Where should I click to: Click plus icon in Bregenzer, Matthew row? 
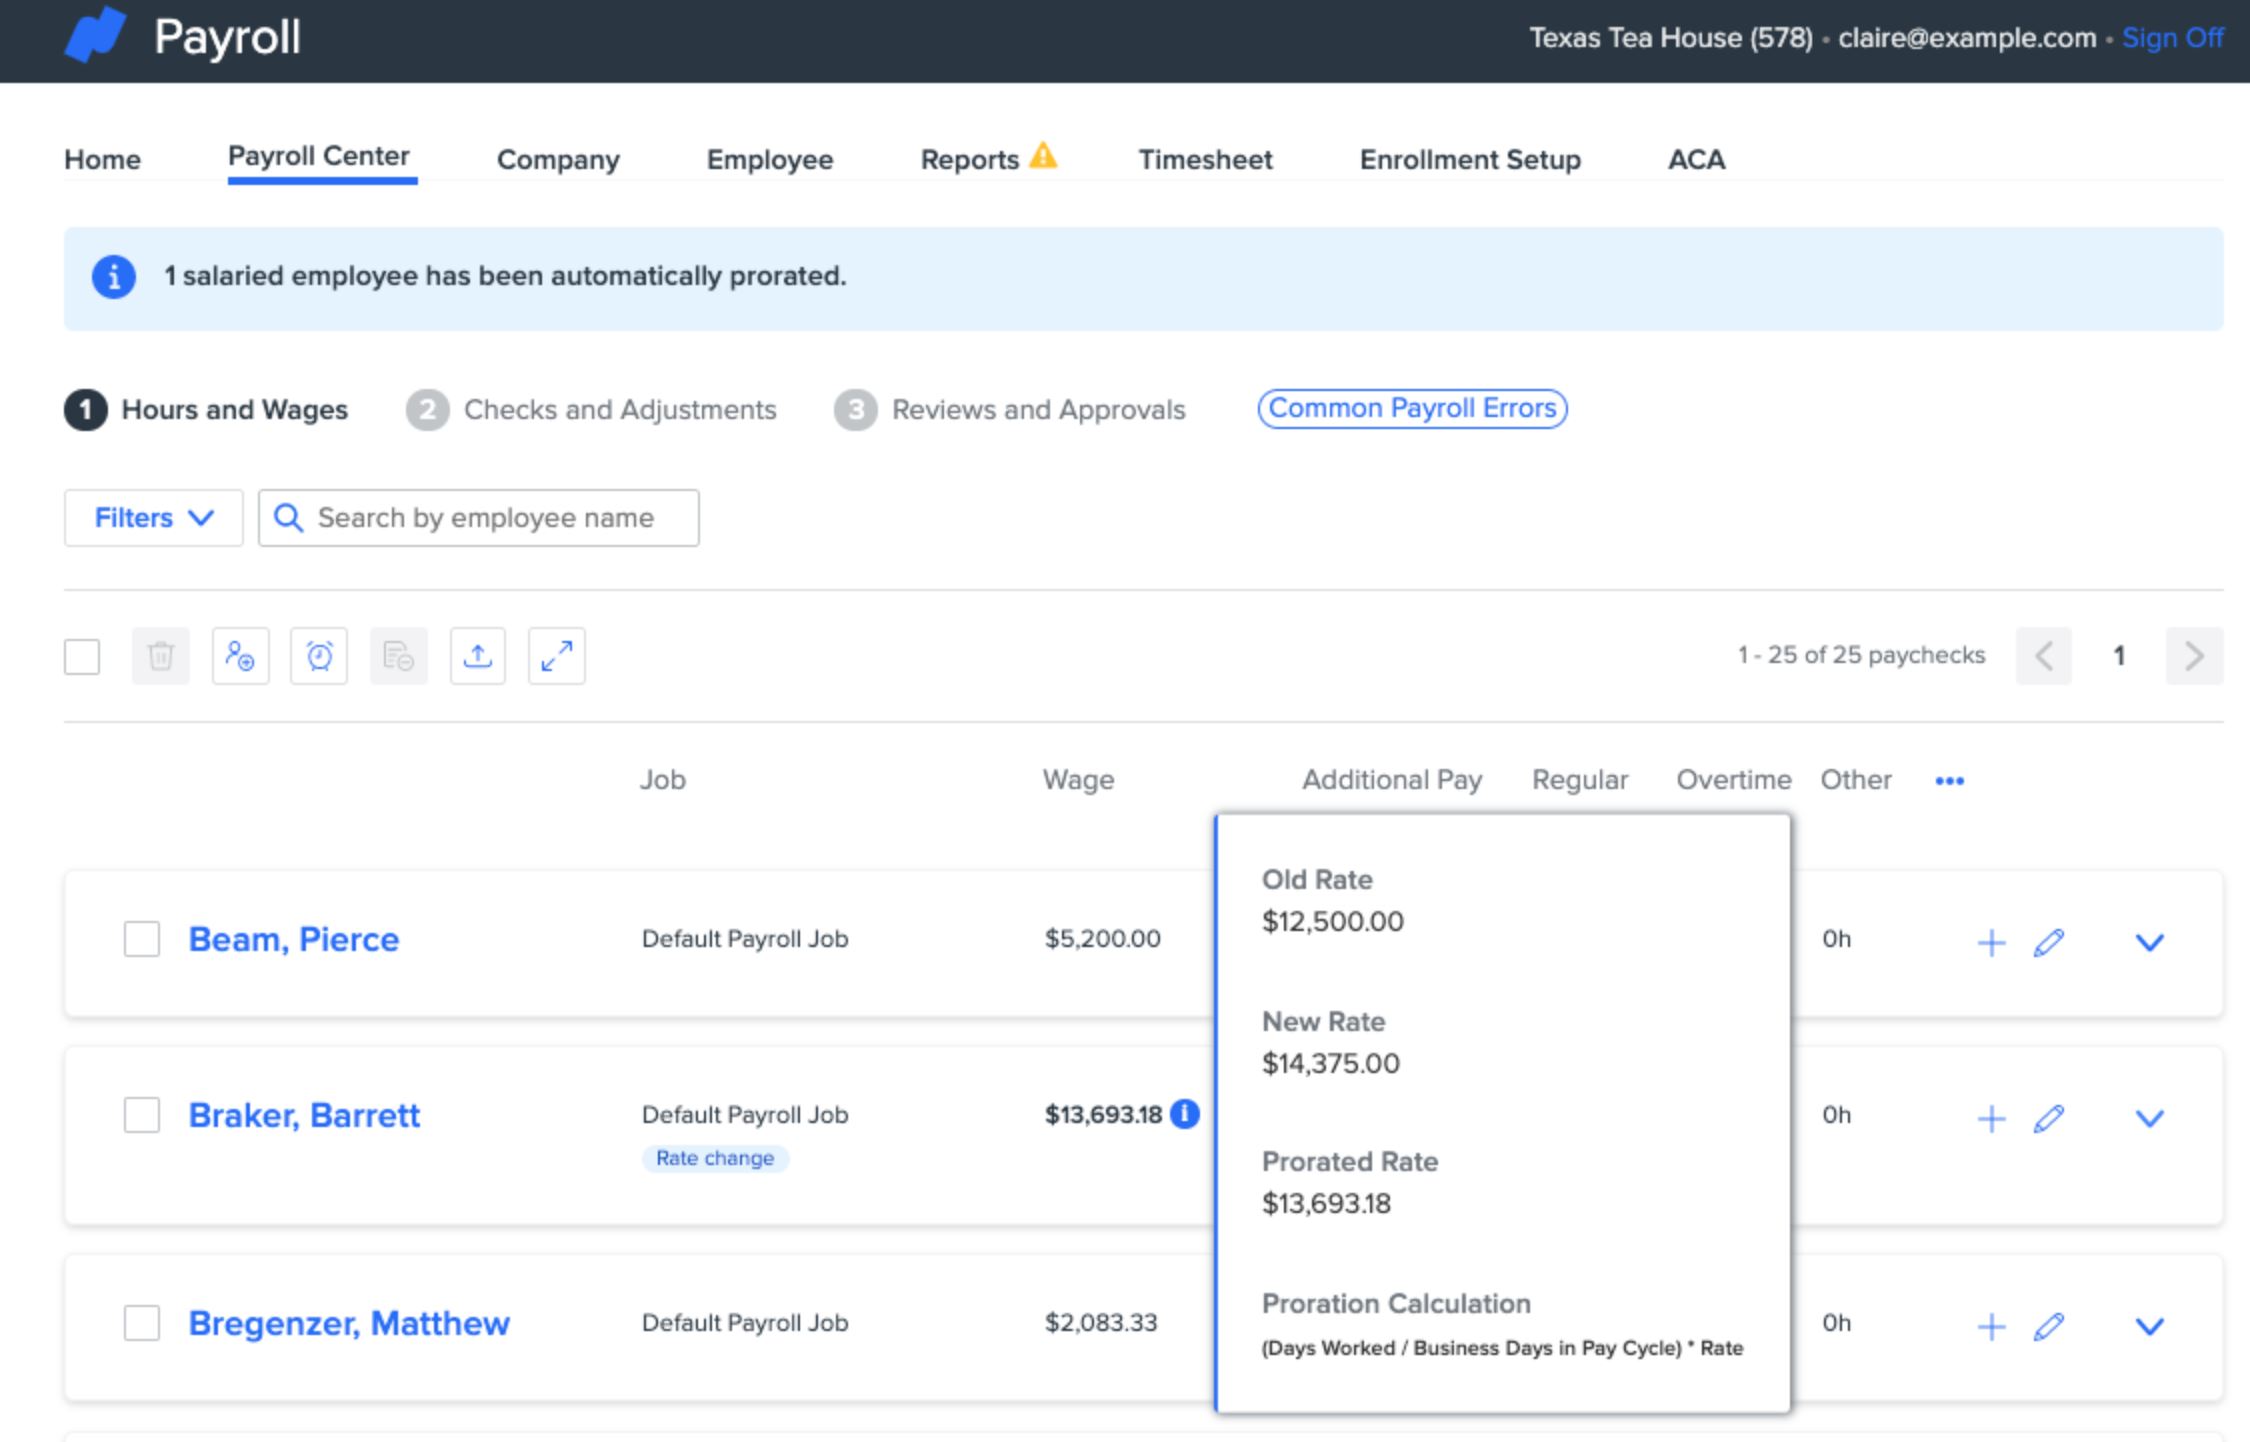tap(1991, 1326)
